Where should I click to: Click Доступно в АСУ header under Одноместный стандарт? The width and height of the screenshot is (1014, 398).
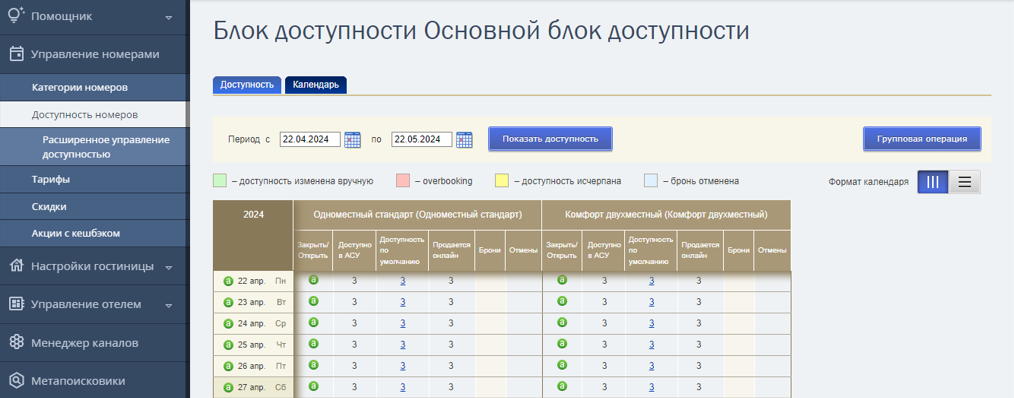point(354,250)
